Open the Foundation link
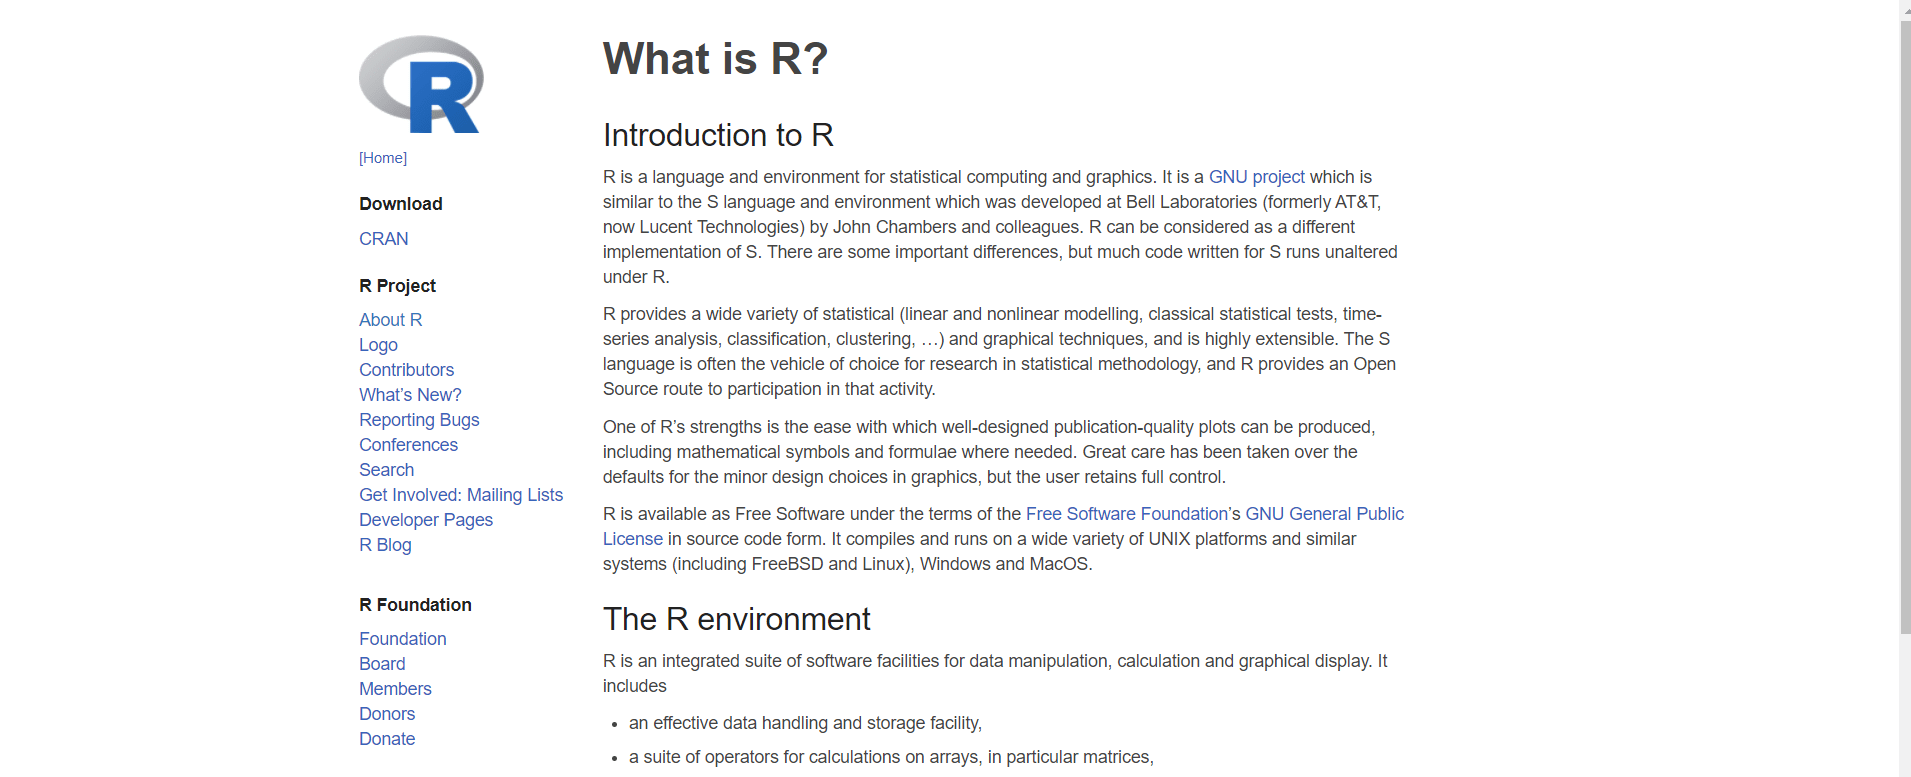The image size is (1911, 777). 402,639
